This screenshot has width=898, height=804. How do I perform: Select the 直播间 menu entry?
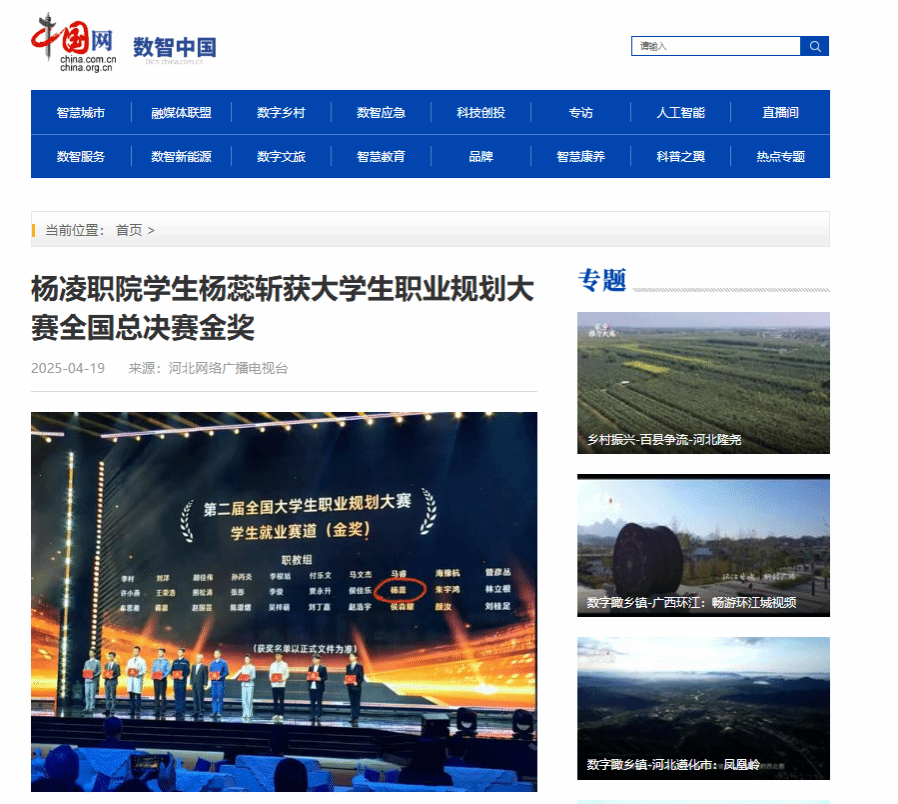[x=780, y=113]
